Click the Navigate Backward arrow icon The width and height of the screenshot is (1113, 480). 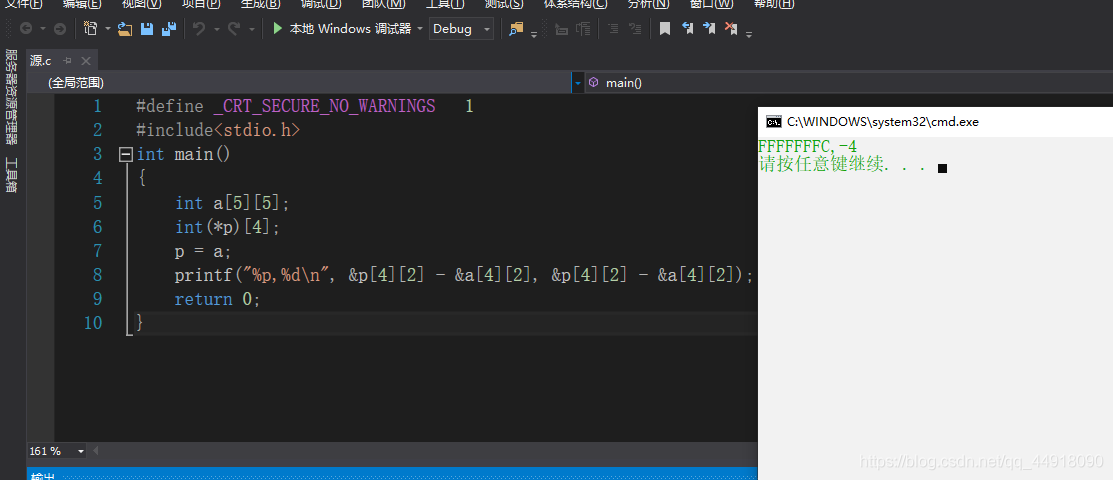(26, 29)
